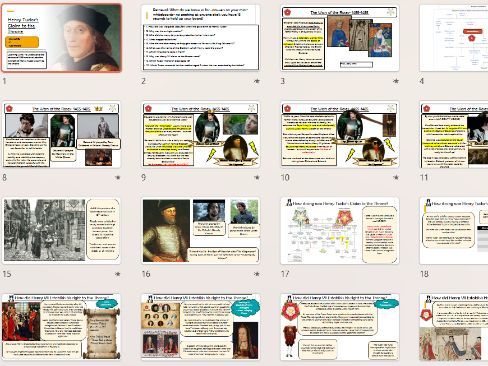This screenshot has width=488, height=366.
Task: Select bottom-row slide with medieval tapestry image
Action: click(454, 327)
